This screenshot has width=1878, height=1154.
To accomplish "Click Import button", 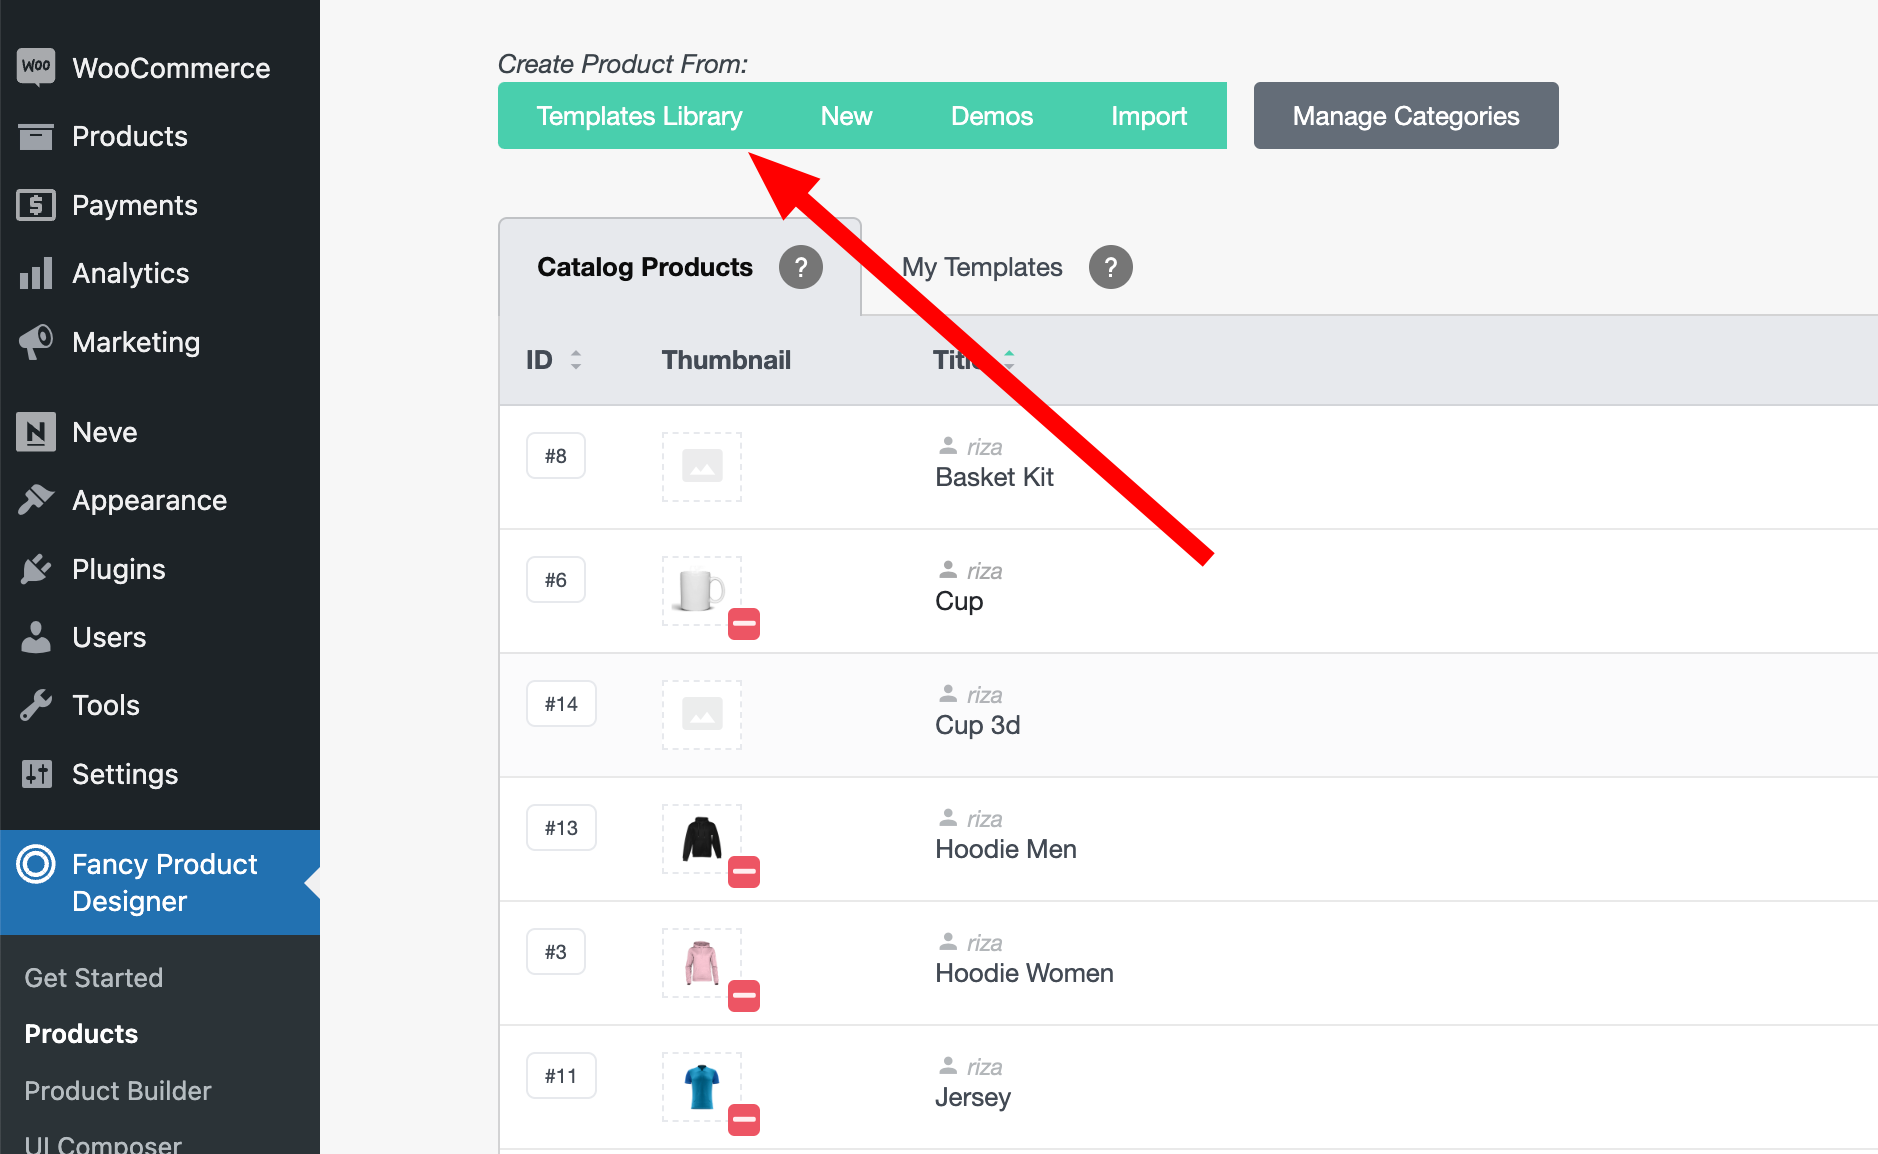I will tap(1149, 116).
